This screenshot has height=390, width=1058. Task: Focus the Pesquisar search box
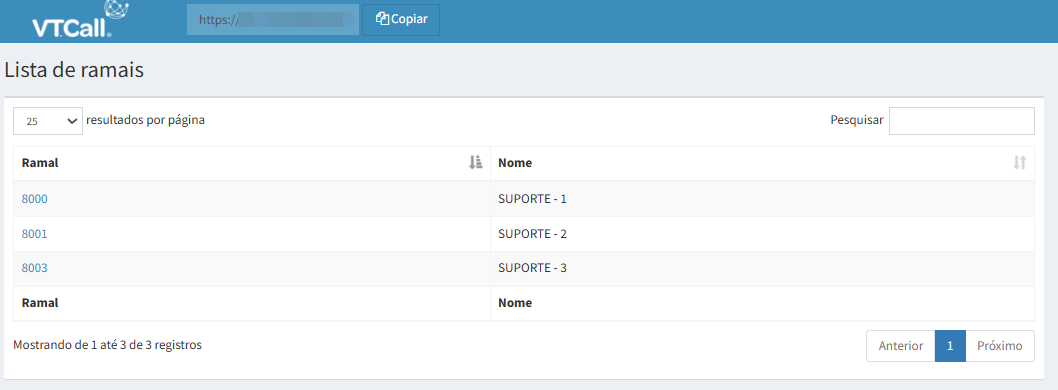pyautogui.click(x=962, y=121)
